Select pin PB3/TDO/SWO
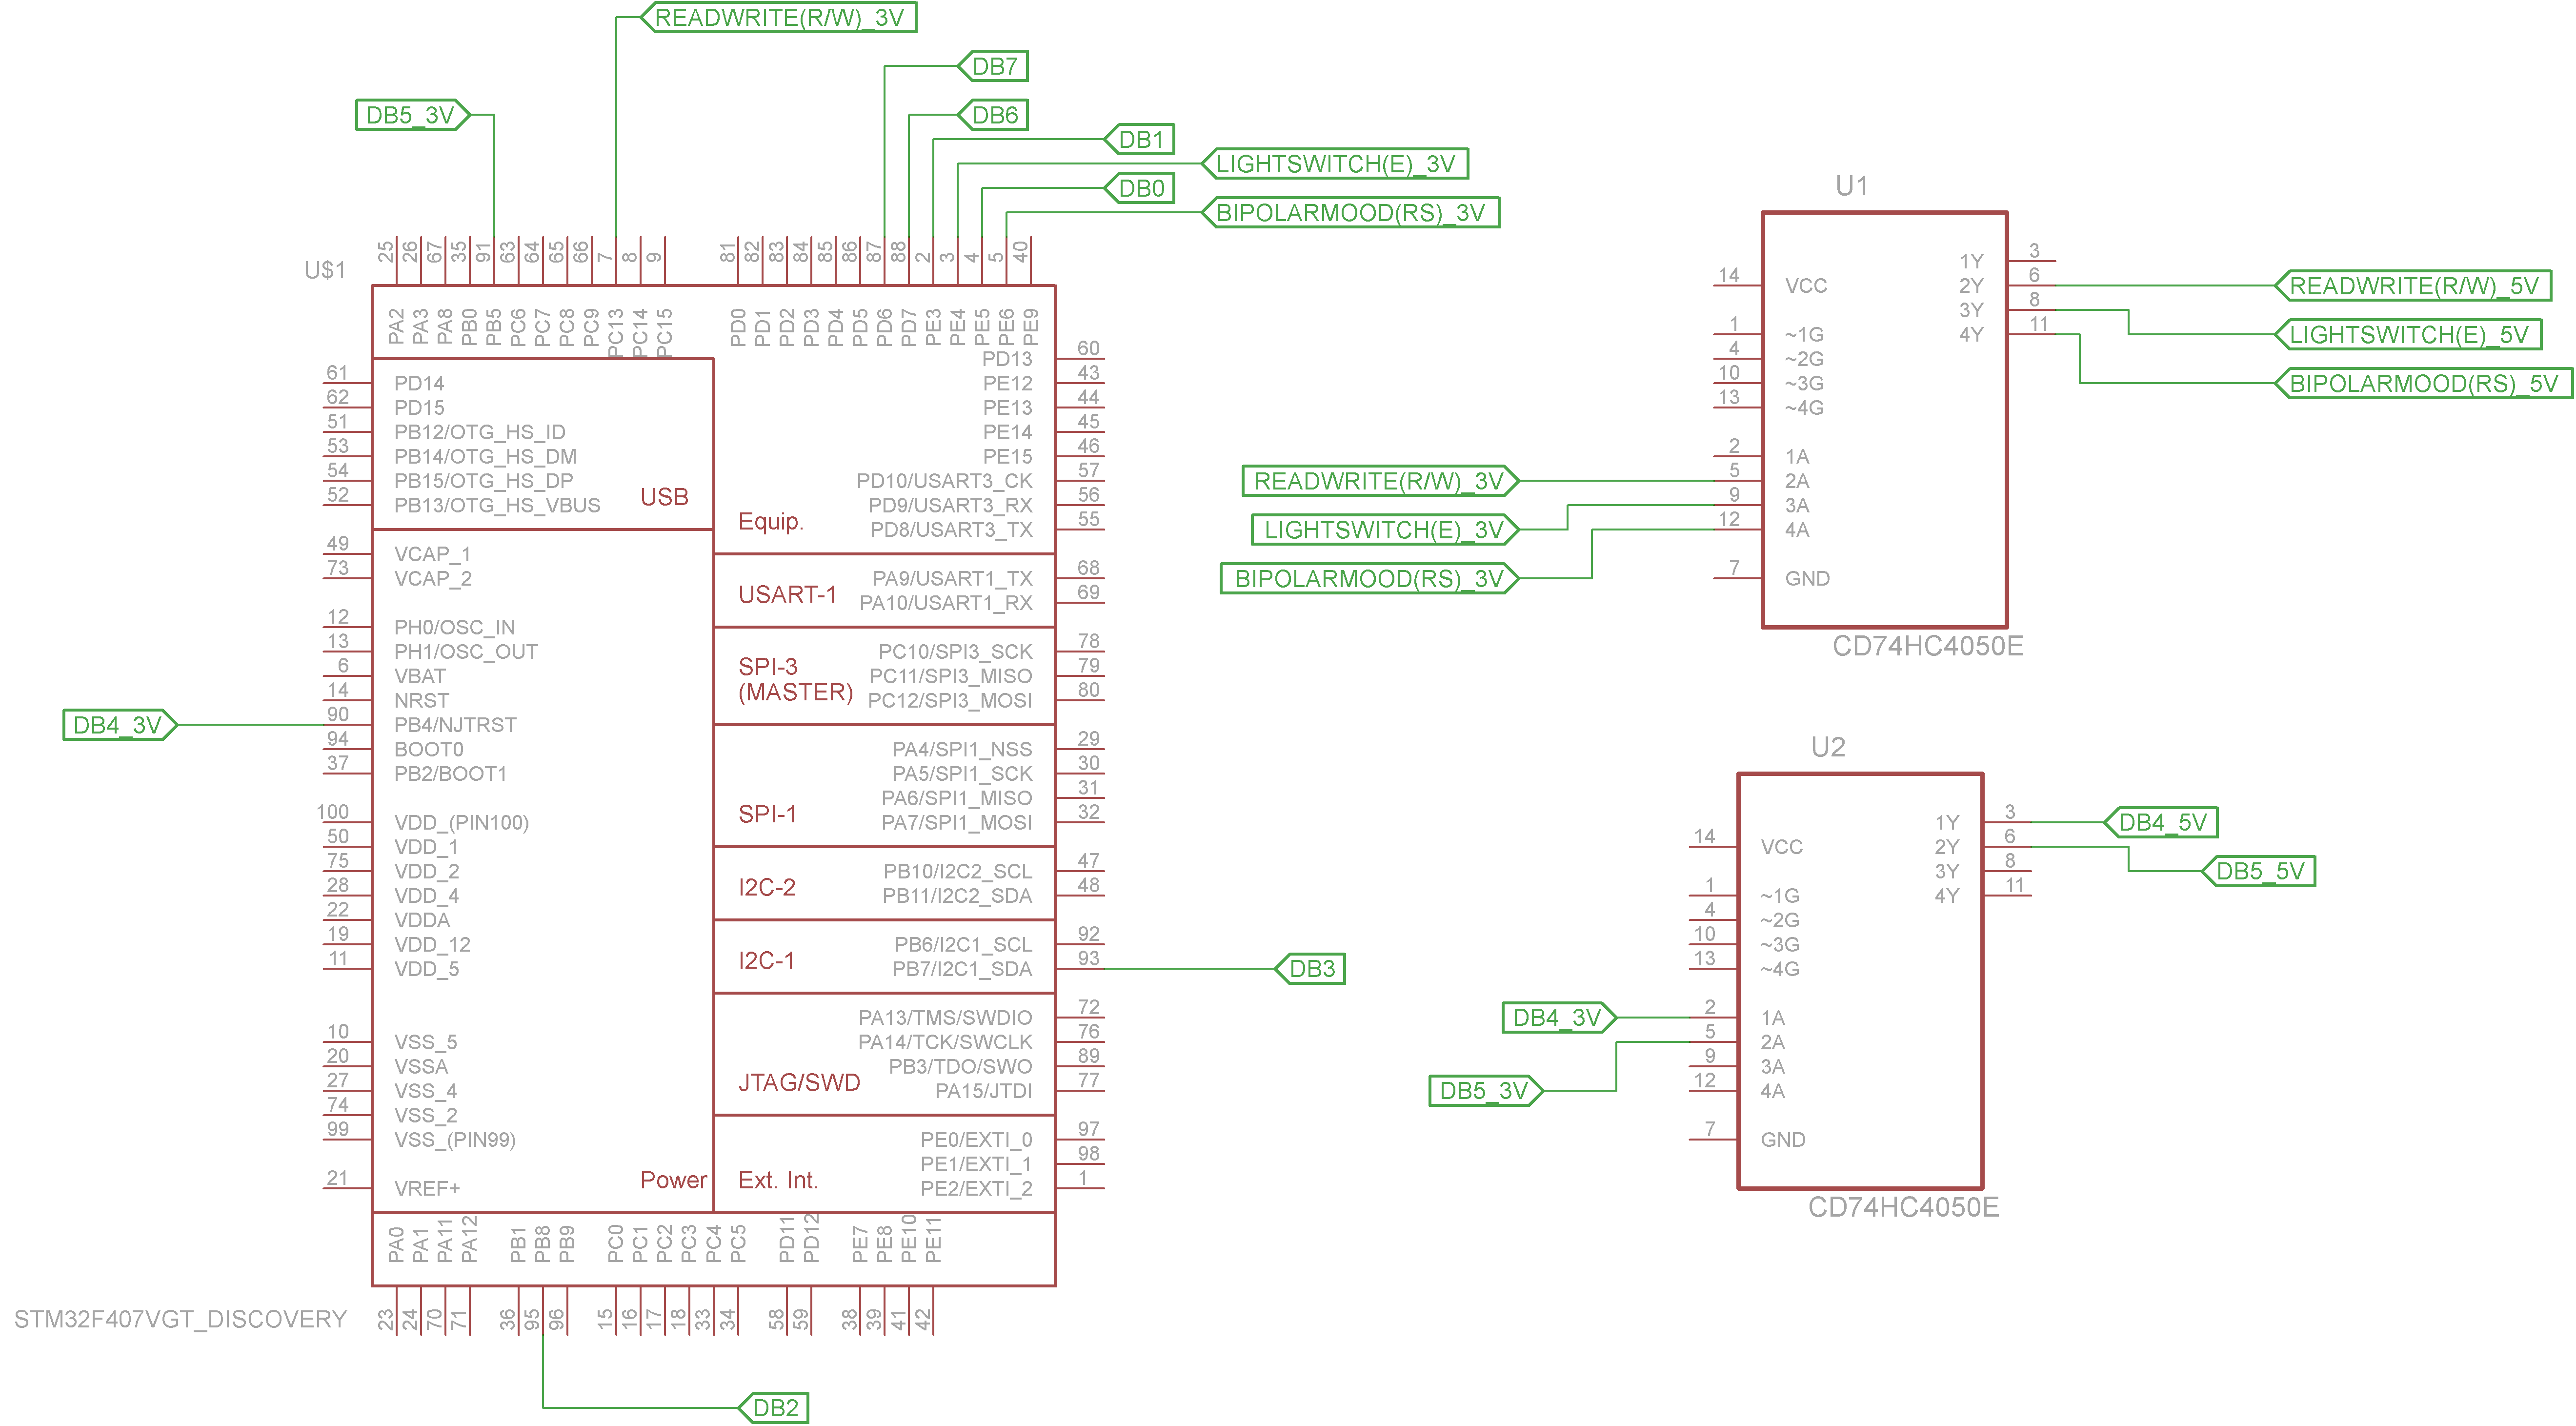The image size is (2576, 1426). pos(959,1067)
